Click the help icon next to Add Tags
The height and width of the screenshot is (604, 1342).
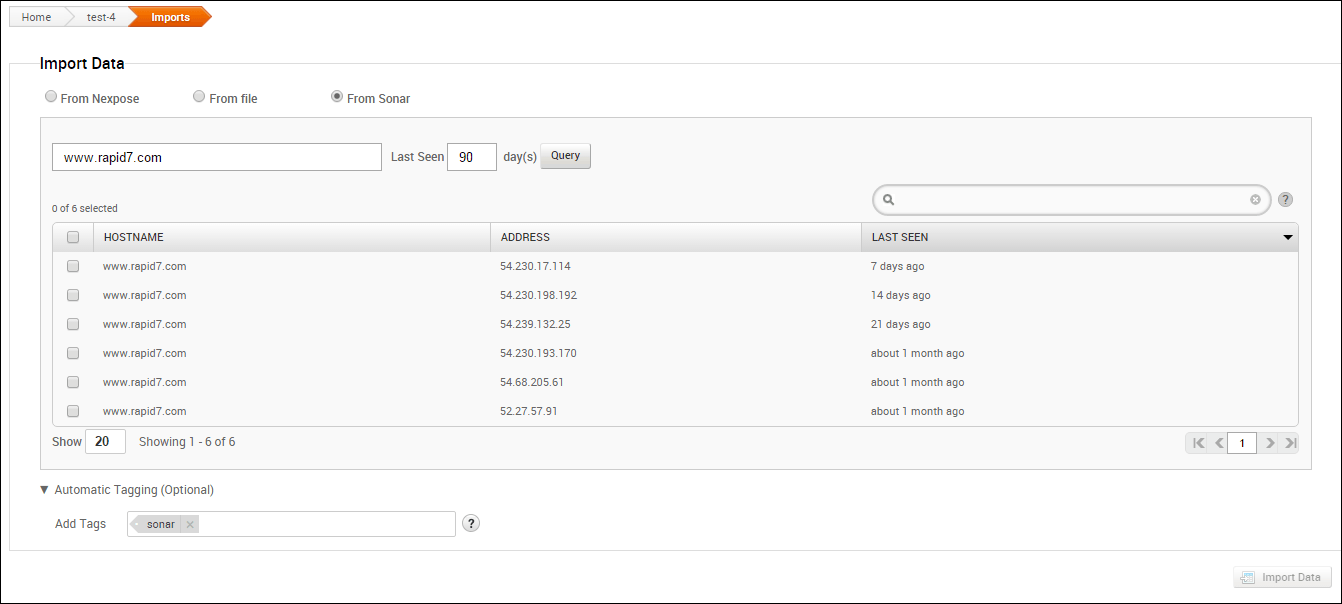[x=471, y=523]
